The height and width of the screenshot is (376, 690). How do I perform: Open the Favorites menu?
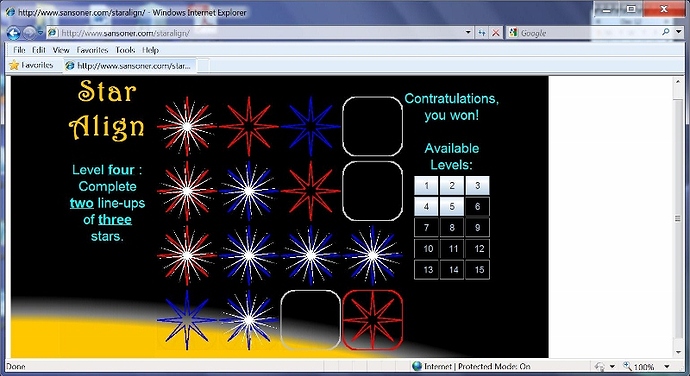[92, 50]
